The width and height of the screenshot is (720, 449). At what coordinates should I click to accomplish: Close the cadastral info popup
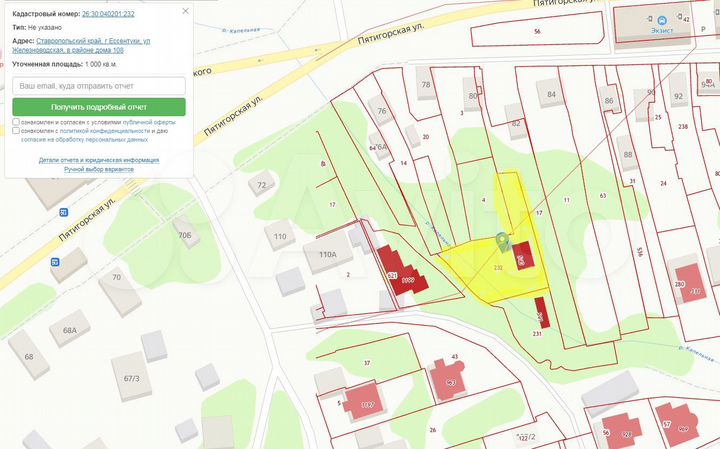pos(187,11)
